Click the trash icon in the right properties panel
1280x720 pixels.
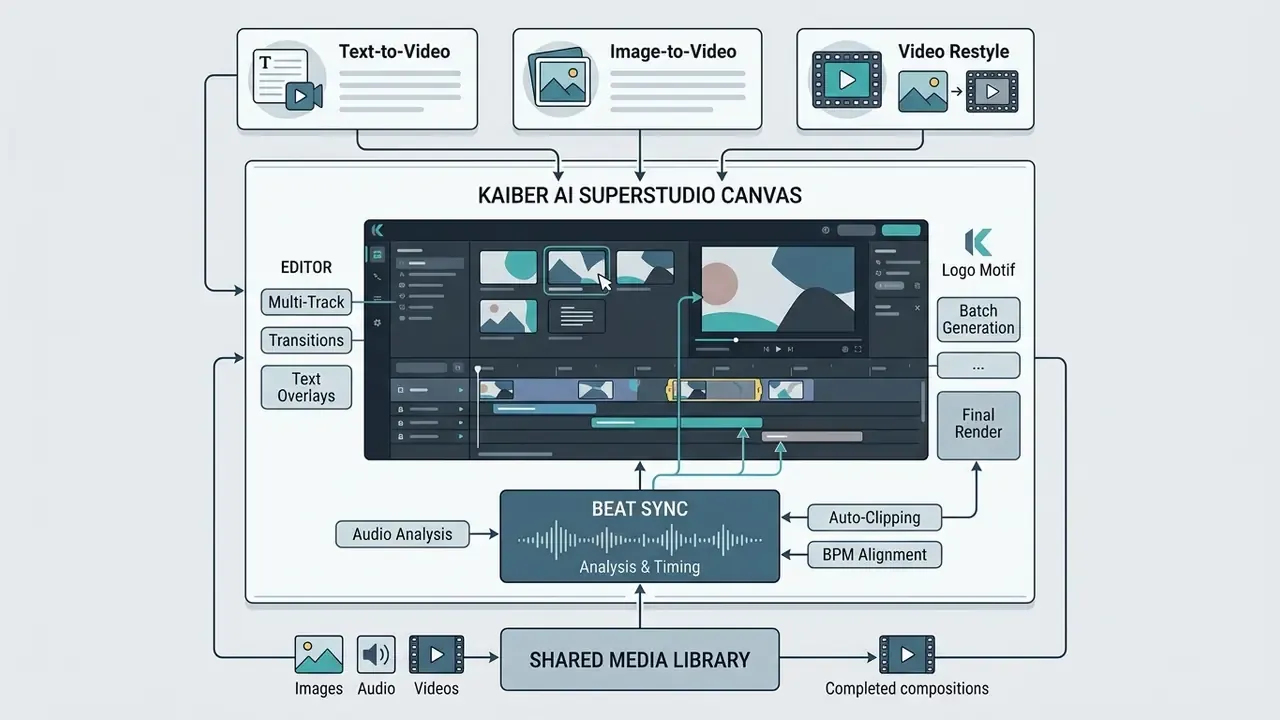click(916, 286)
